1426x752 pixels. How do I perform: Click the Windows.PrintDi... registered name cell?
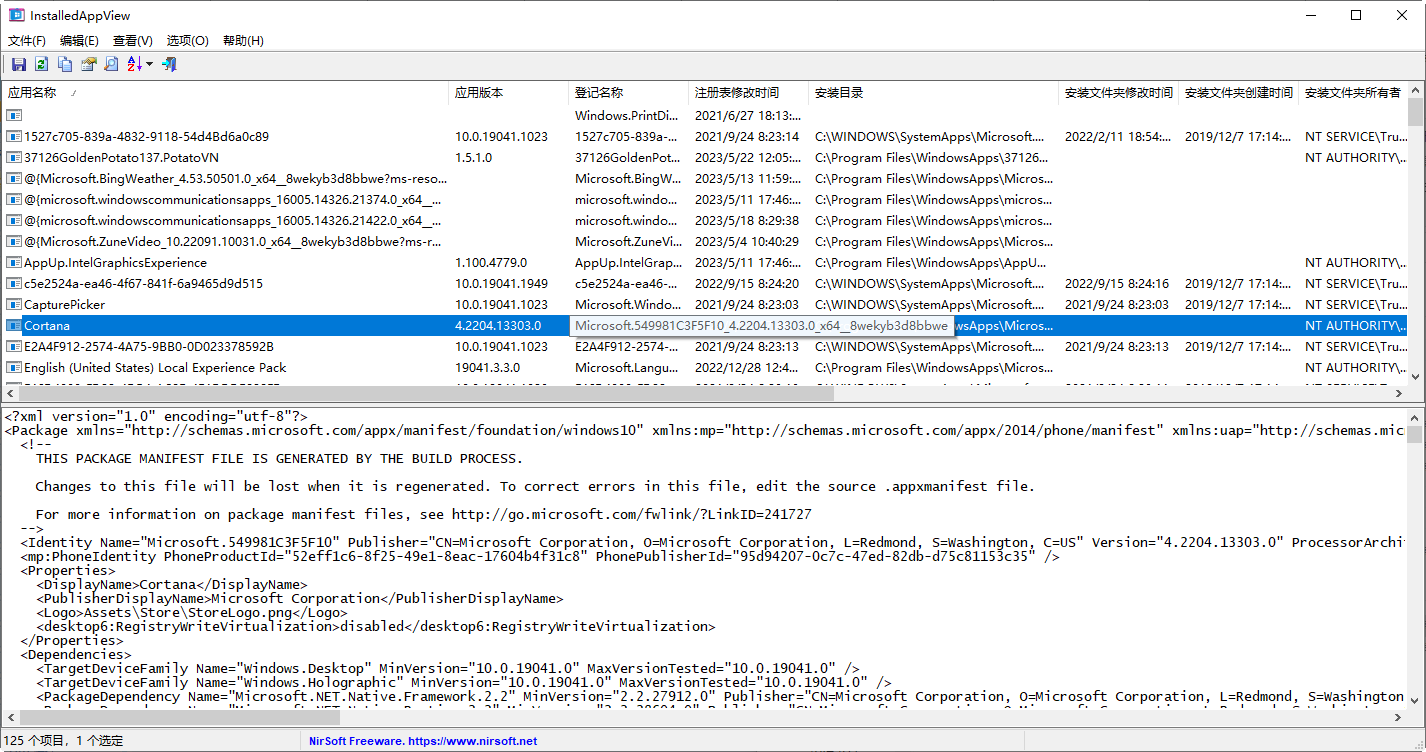click(x=627, y=116)
